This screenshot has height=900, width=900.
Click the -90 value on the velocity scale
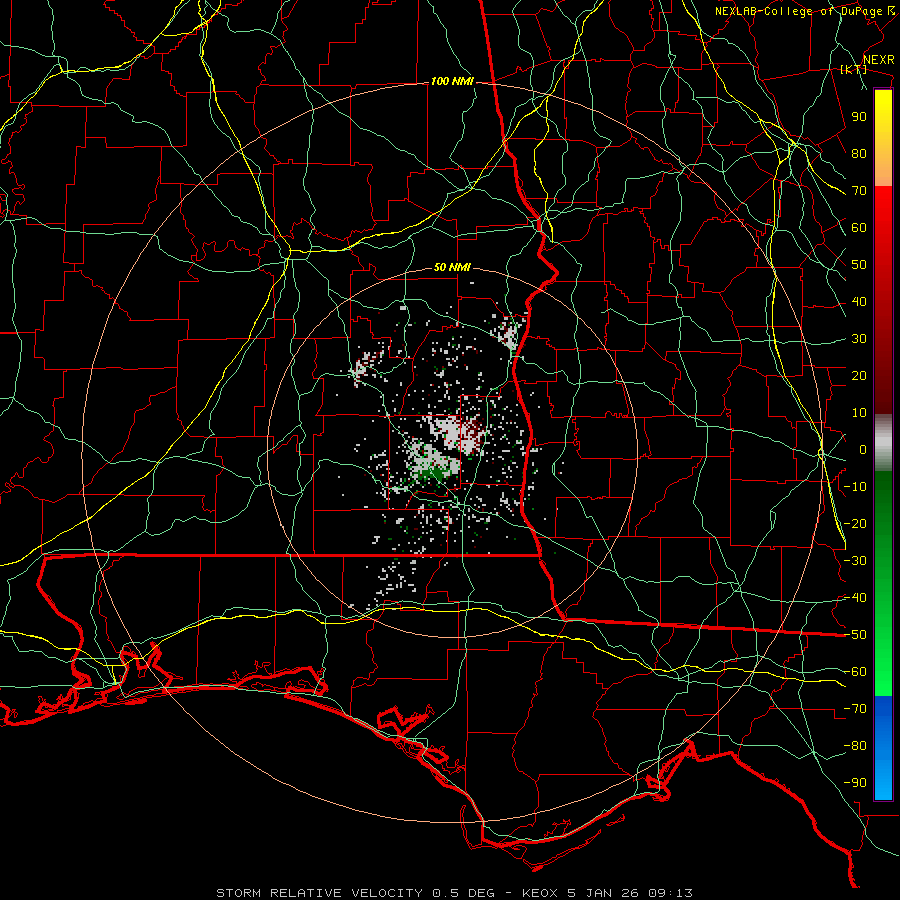(855, 783)
